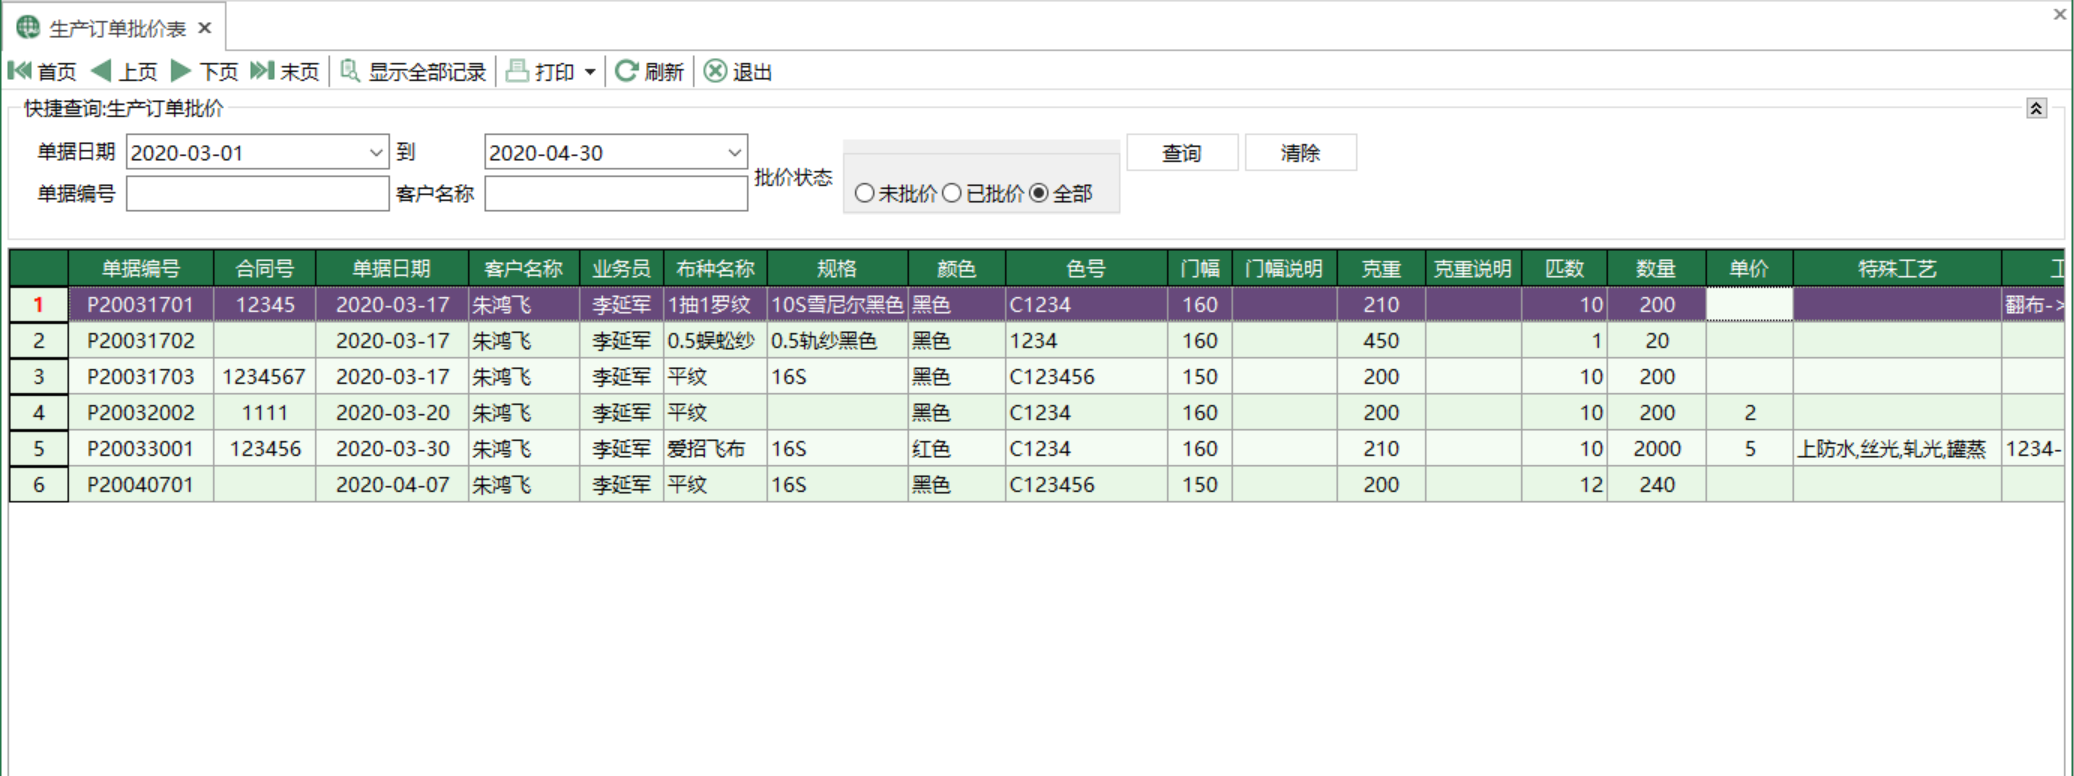2074x776 pixels.
Task: Click the 业务员 column header
Action: [622, 268]
